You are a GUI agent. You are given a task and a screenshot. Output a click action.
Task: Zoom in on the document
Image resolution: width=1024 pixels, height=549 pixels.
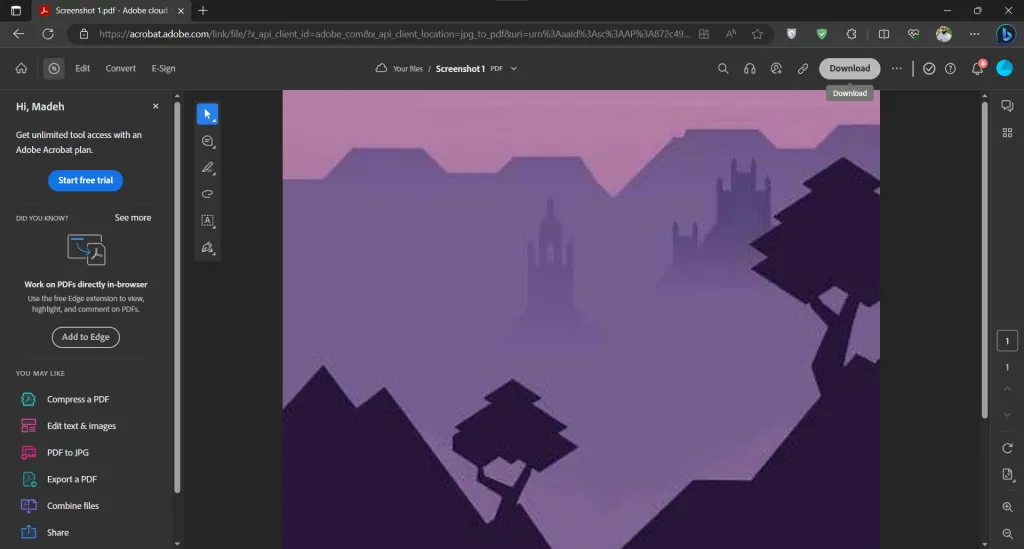[1007, 507]
